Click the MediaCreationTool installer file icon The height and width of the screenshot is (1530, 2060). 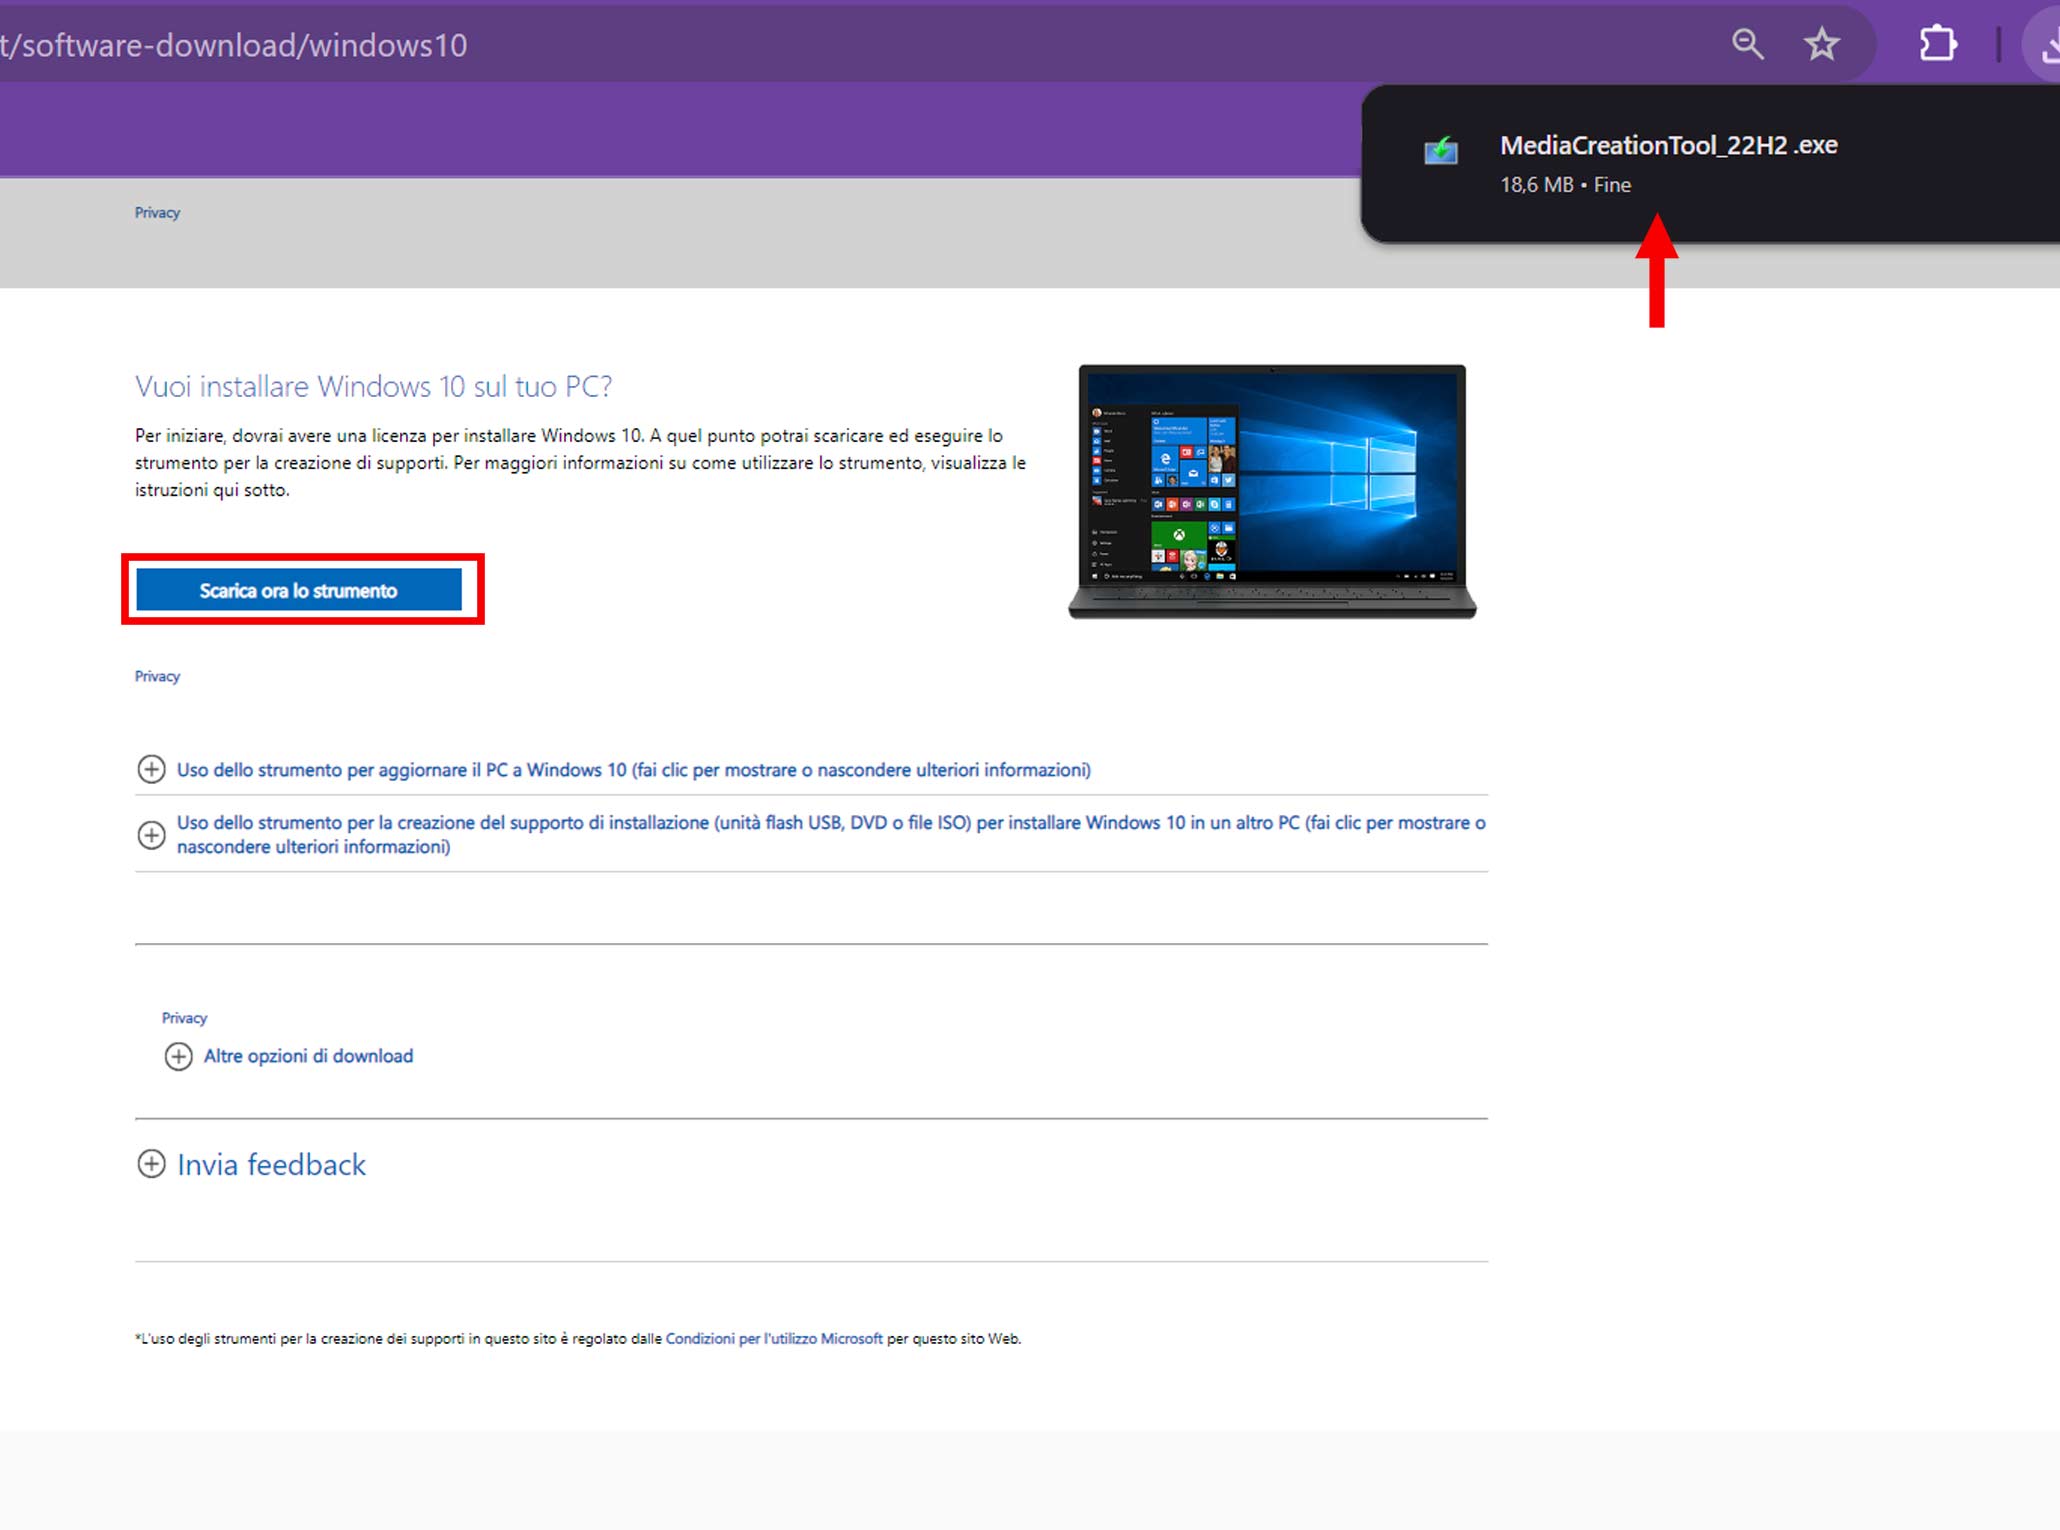[1441, 152]
